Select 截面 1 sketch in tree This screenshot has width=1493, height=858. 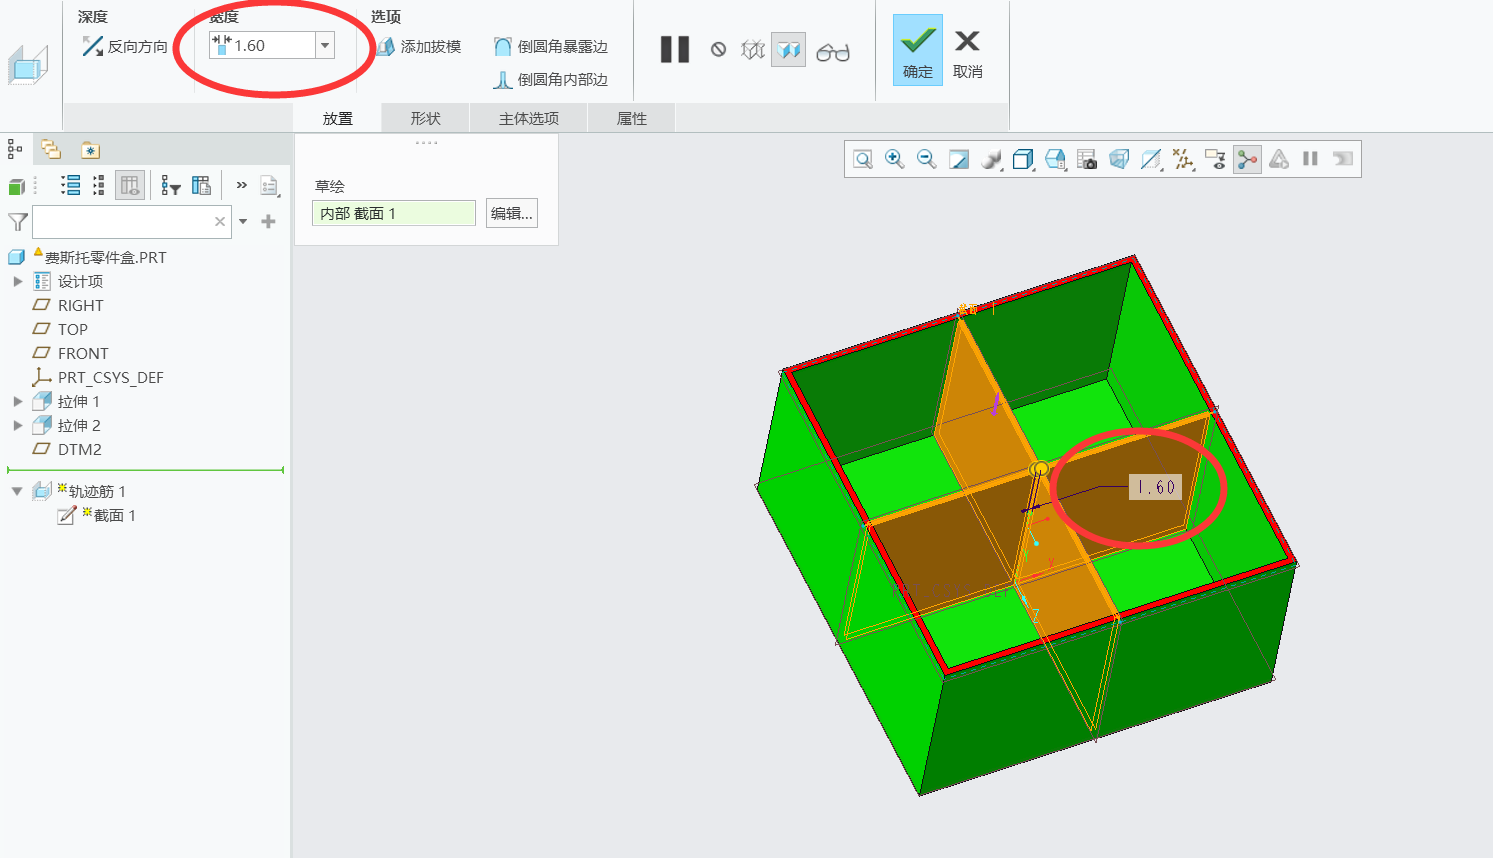(114, 515)
